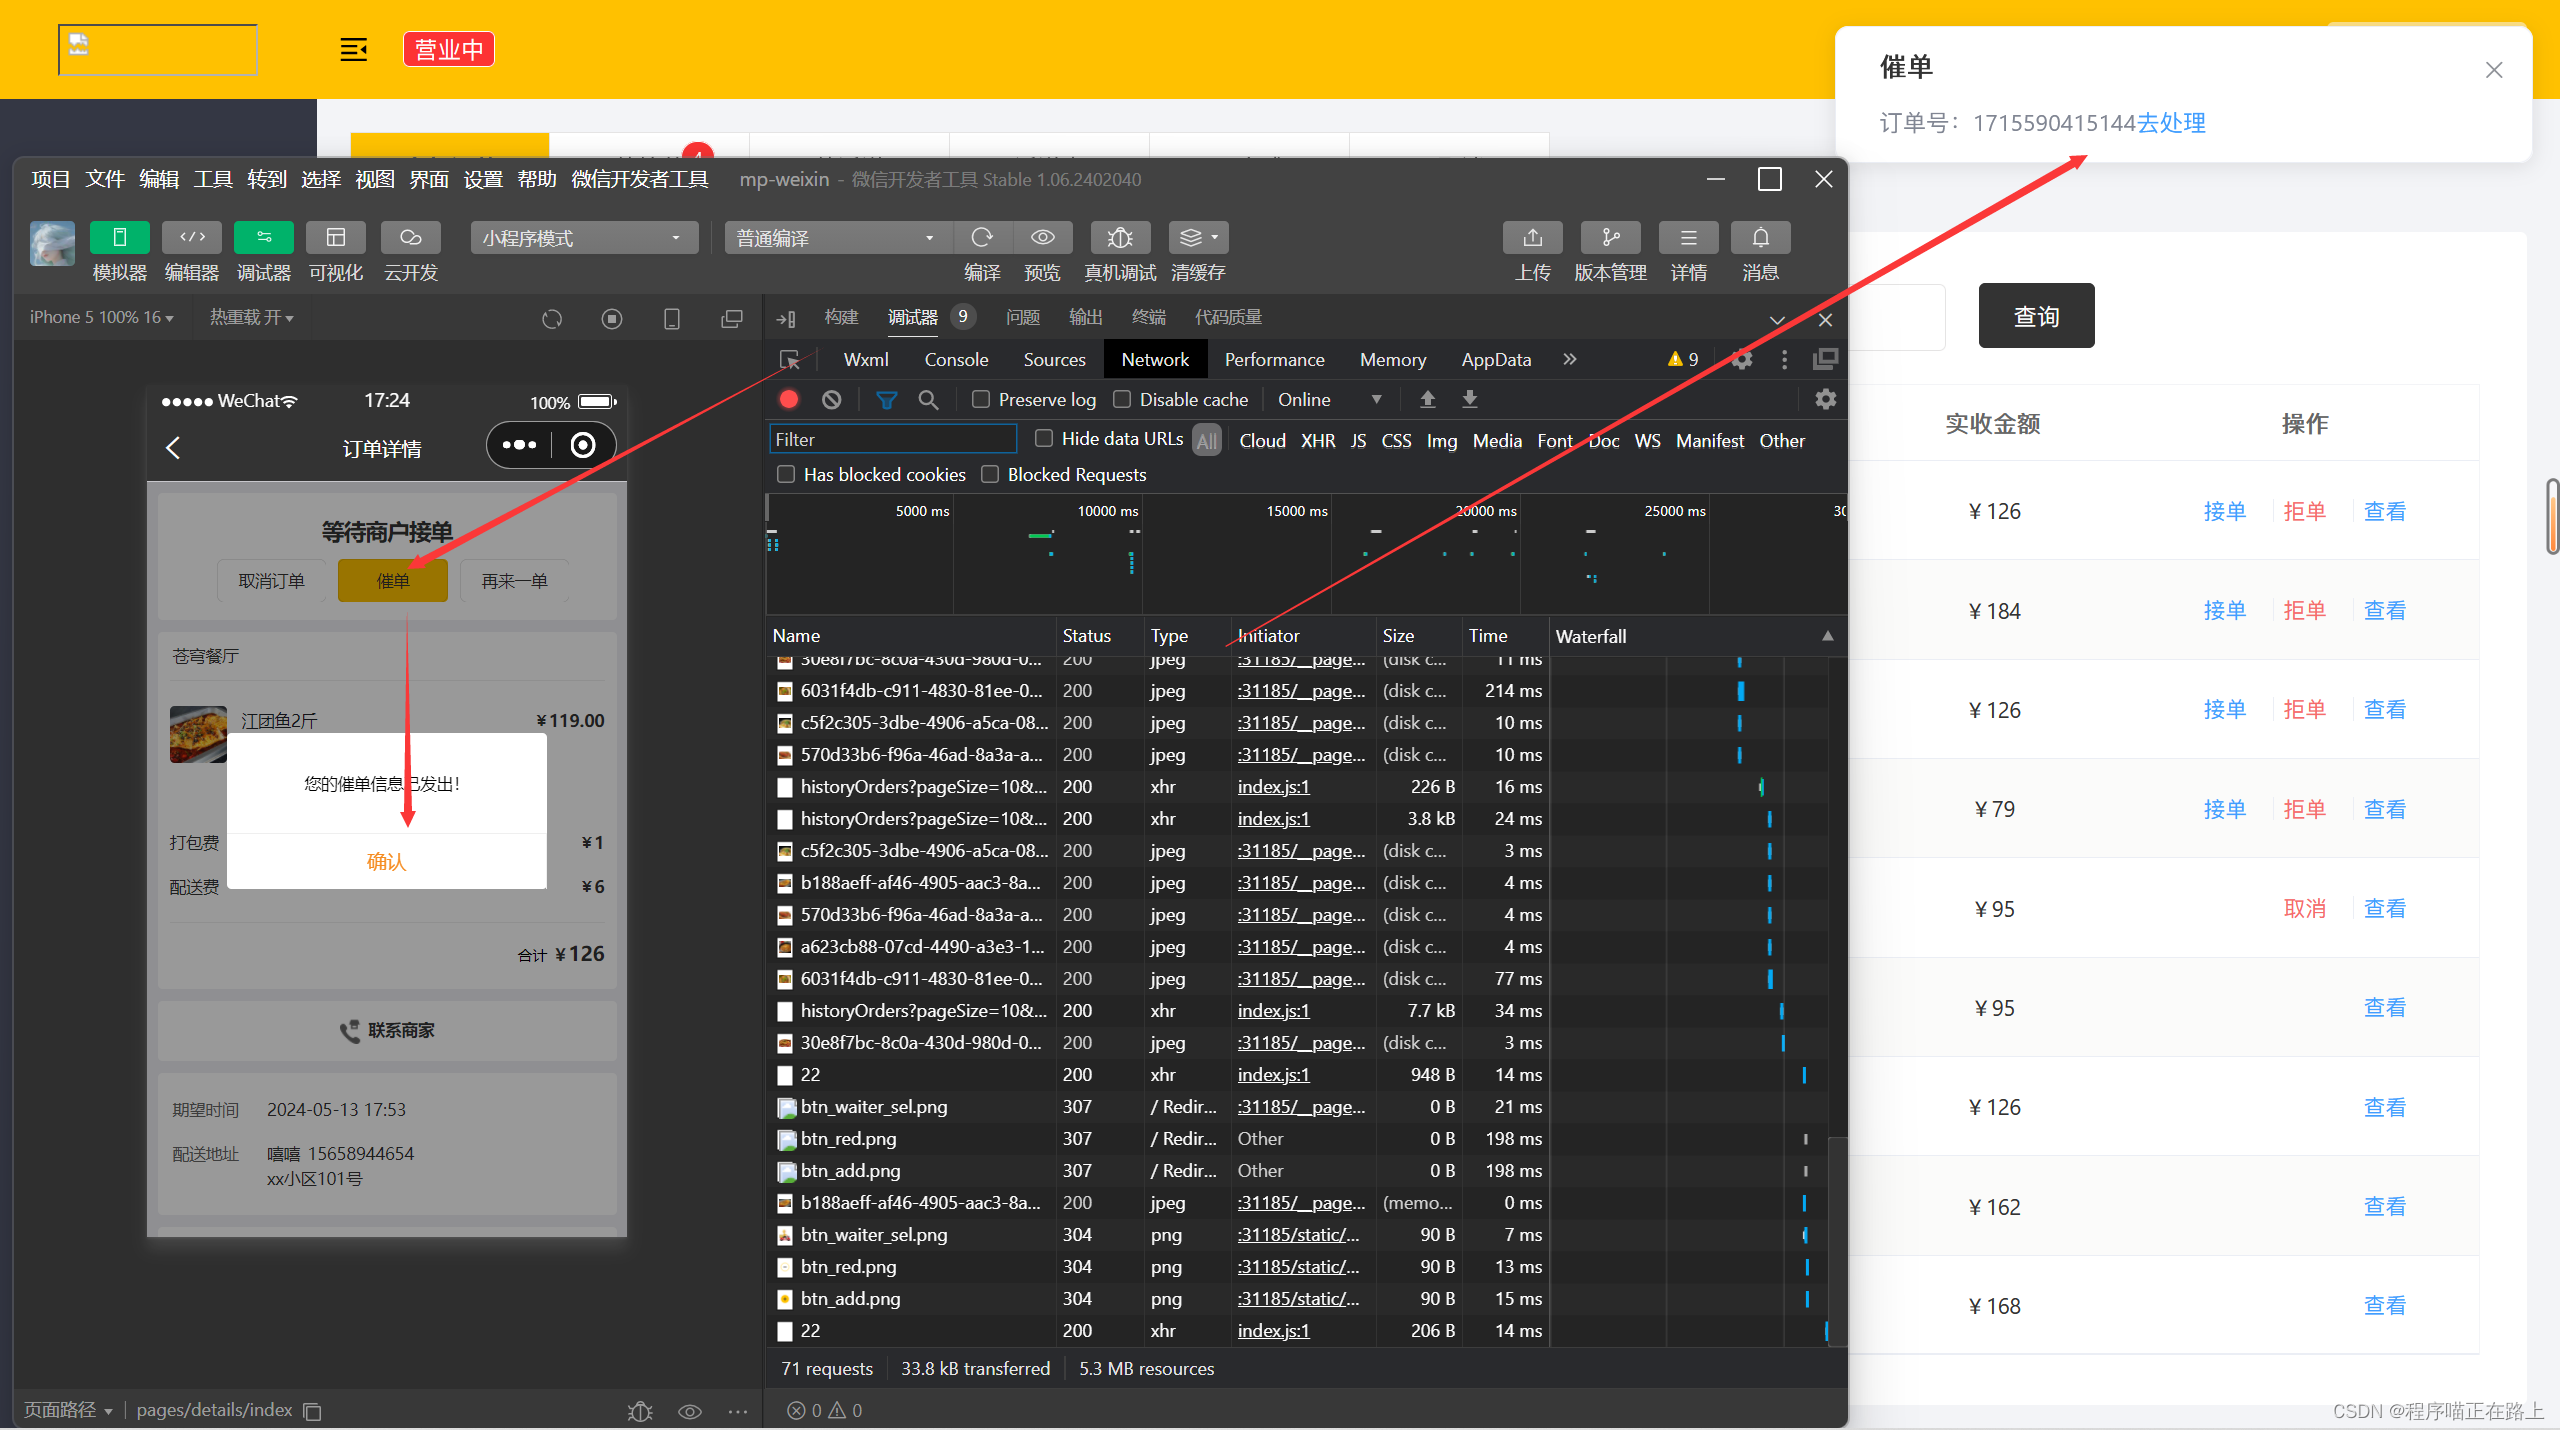Enable Preserve log checkbox
Viewport: 2560px width, 1430px height.
coord(981,400)
